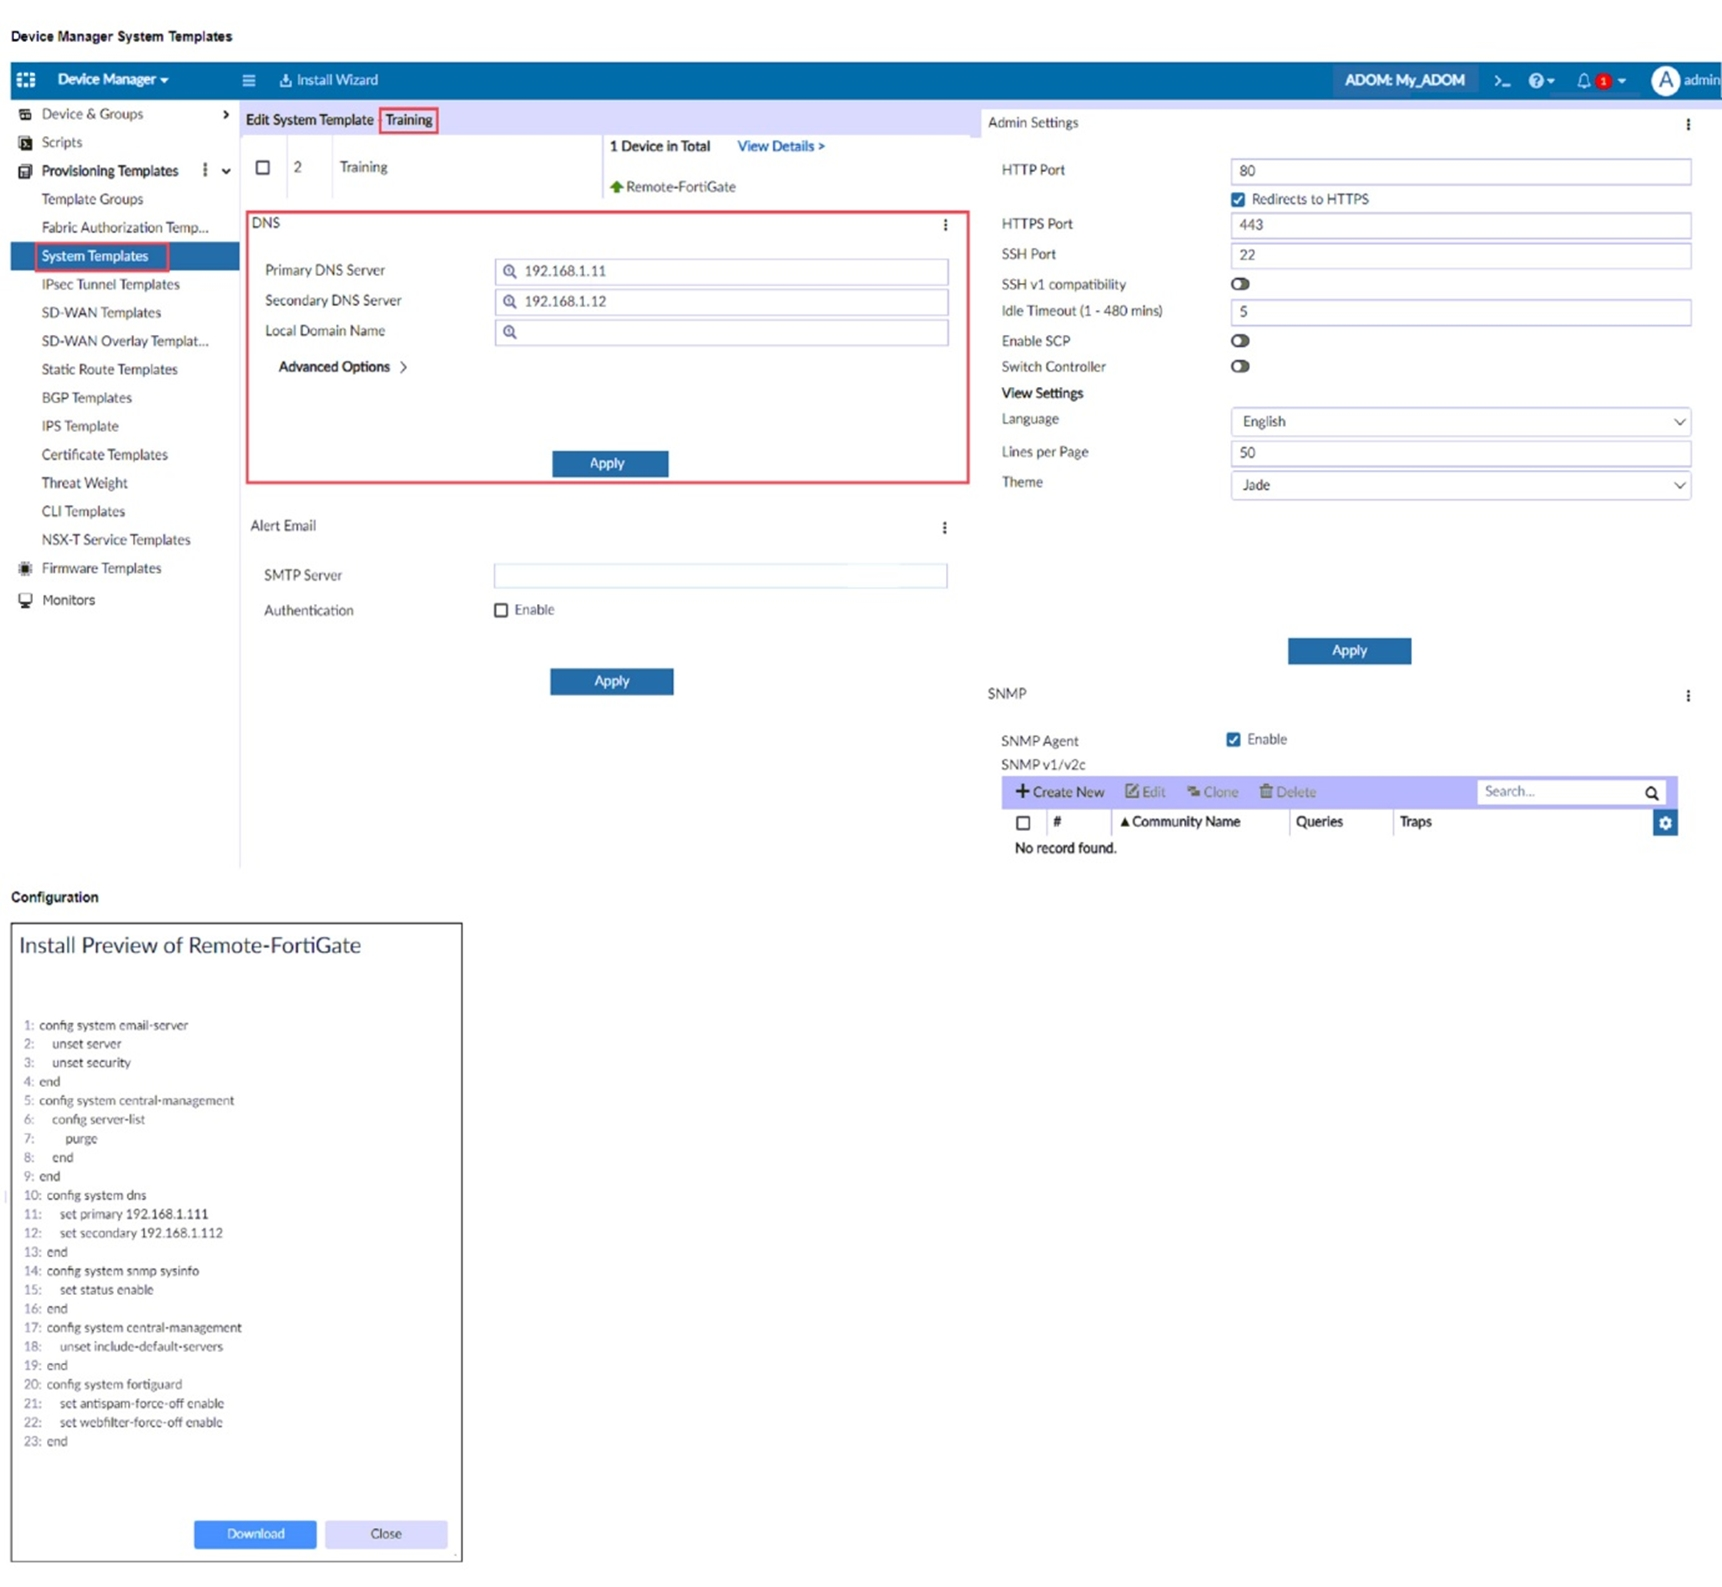Toggle SSH v1 compatibility switch
1722x1587 pixels.
[1240, 284]
